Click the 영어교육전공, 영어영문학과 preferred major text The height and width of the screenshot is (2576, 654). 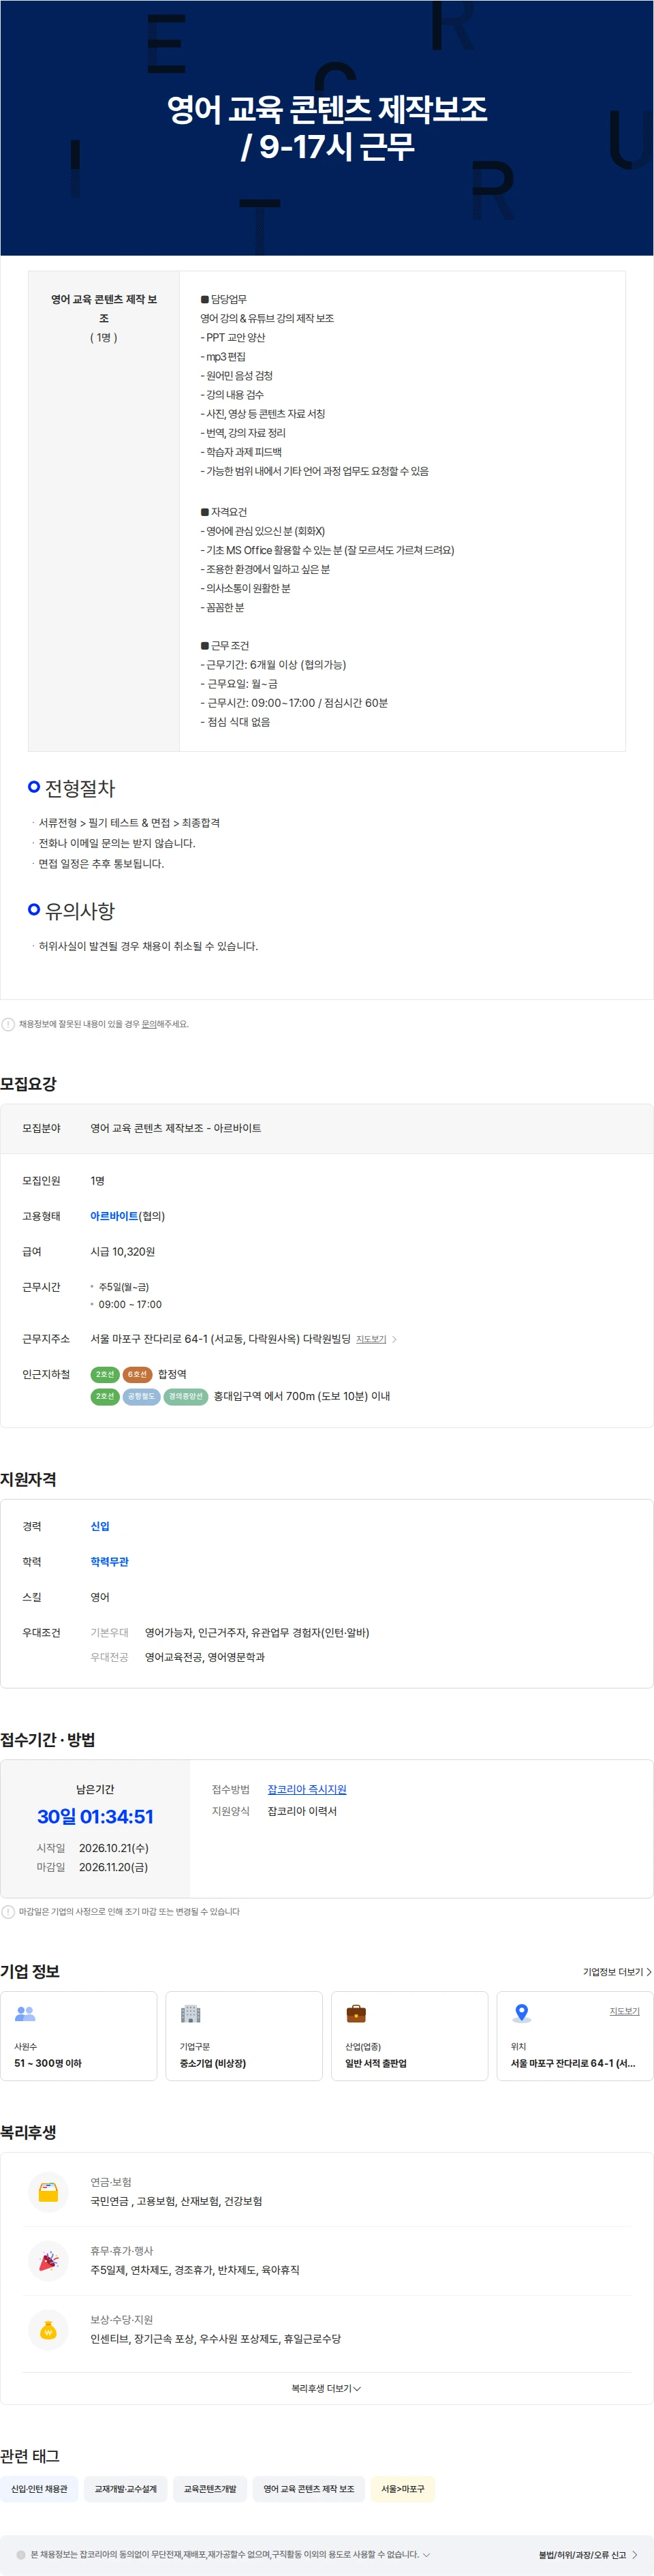205,1657
